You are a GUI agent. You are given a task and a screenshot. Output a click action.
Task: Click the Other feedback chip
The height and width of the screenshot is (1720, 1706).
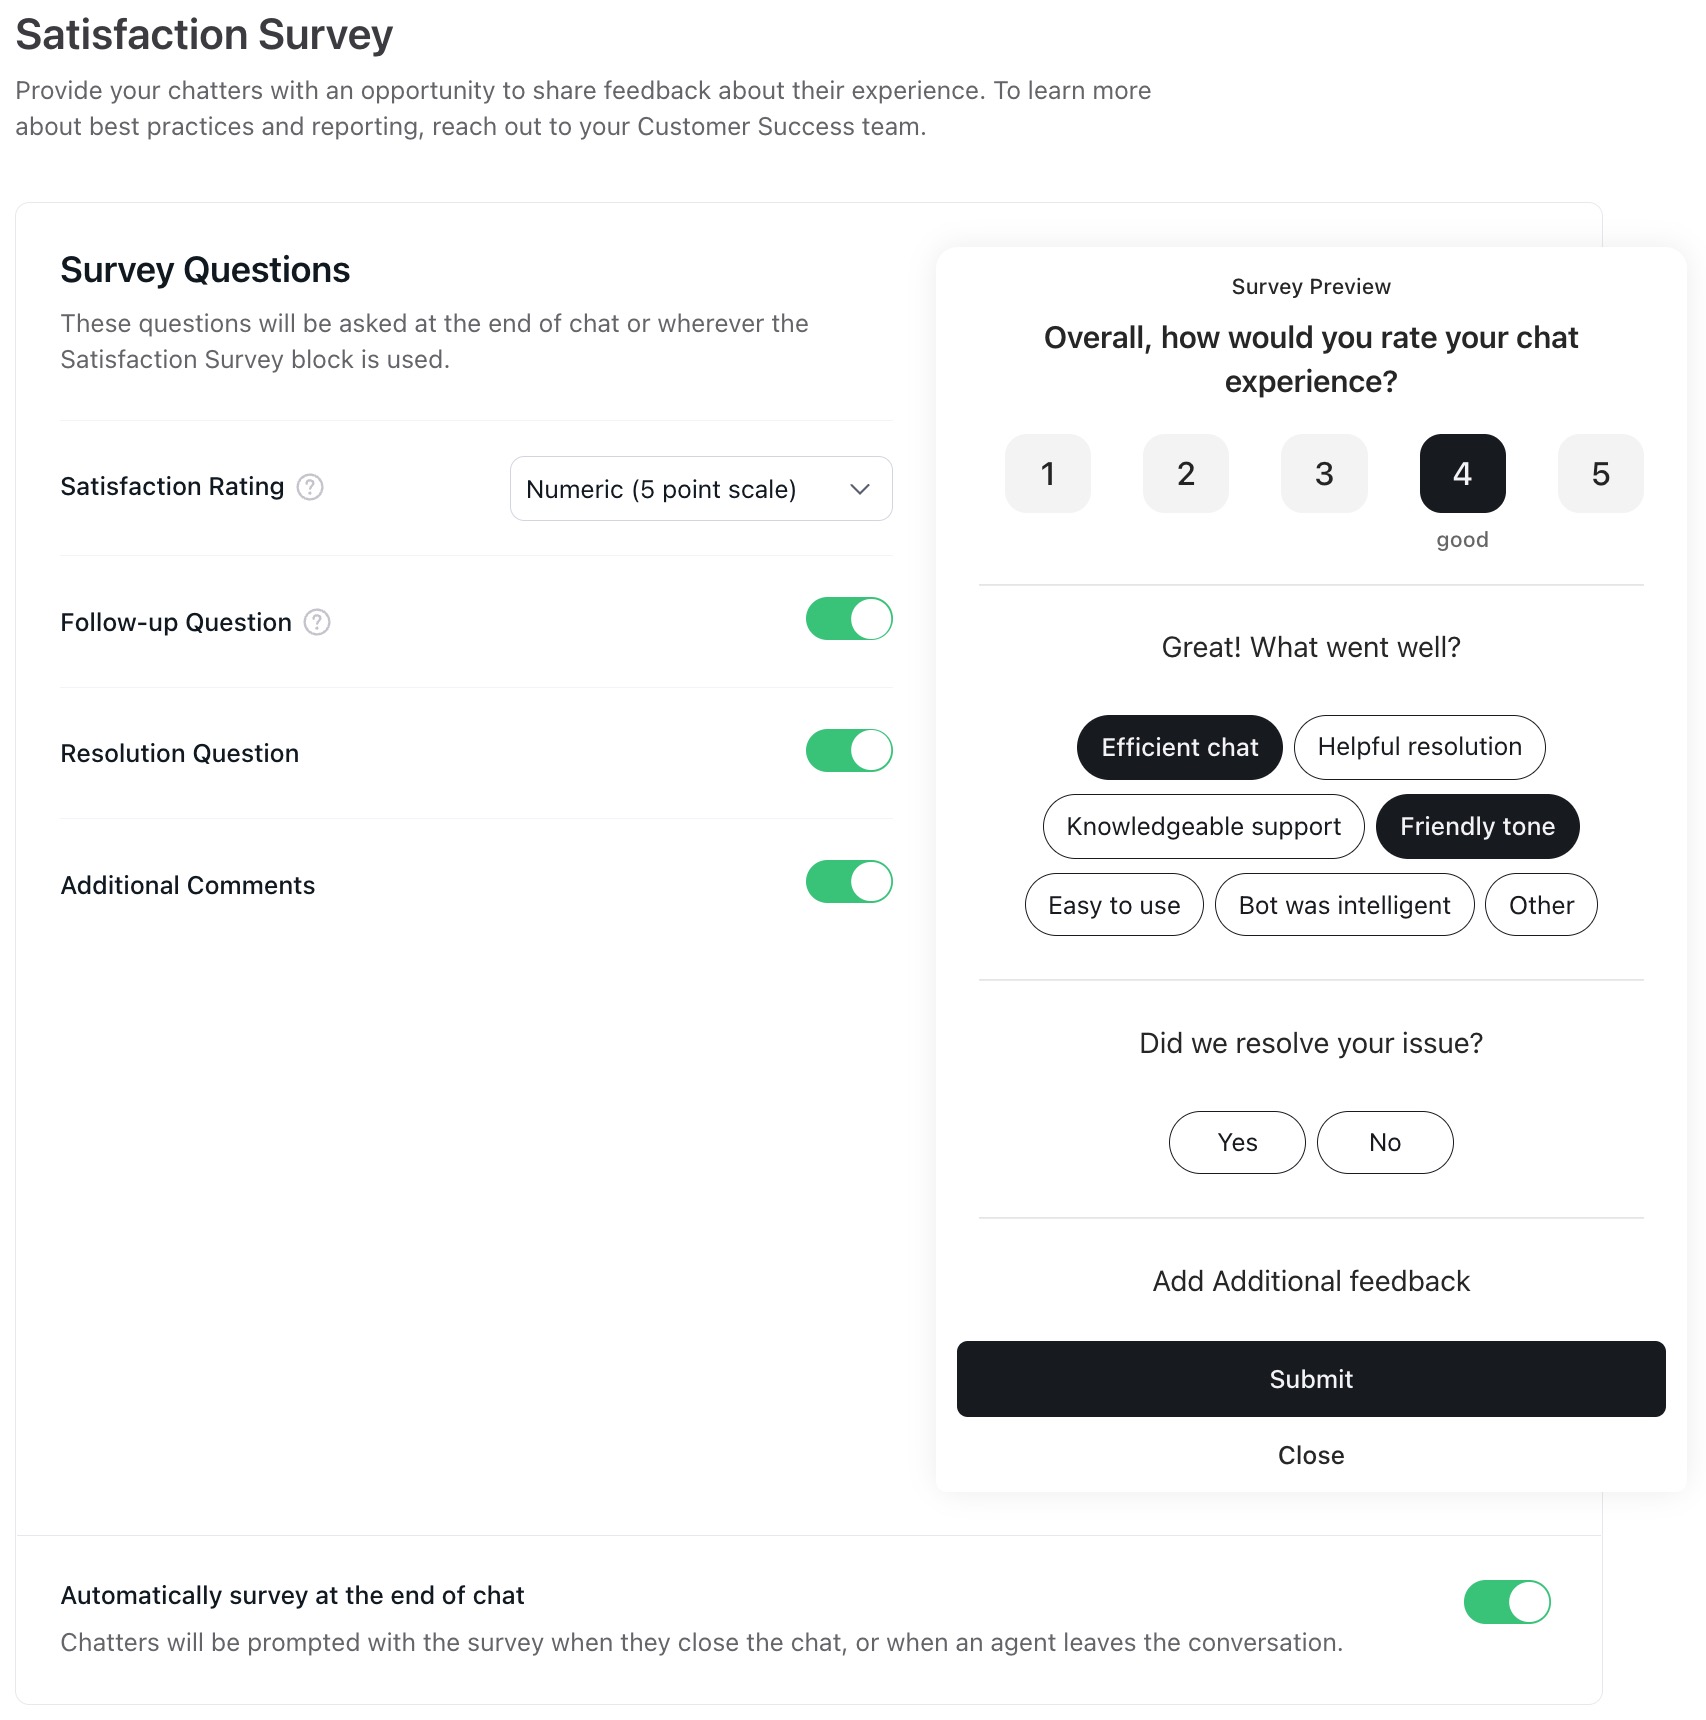point(1541,906)
